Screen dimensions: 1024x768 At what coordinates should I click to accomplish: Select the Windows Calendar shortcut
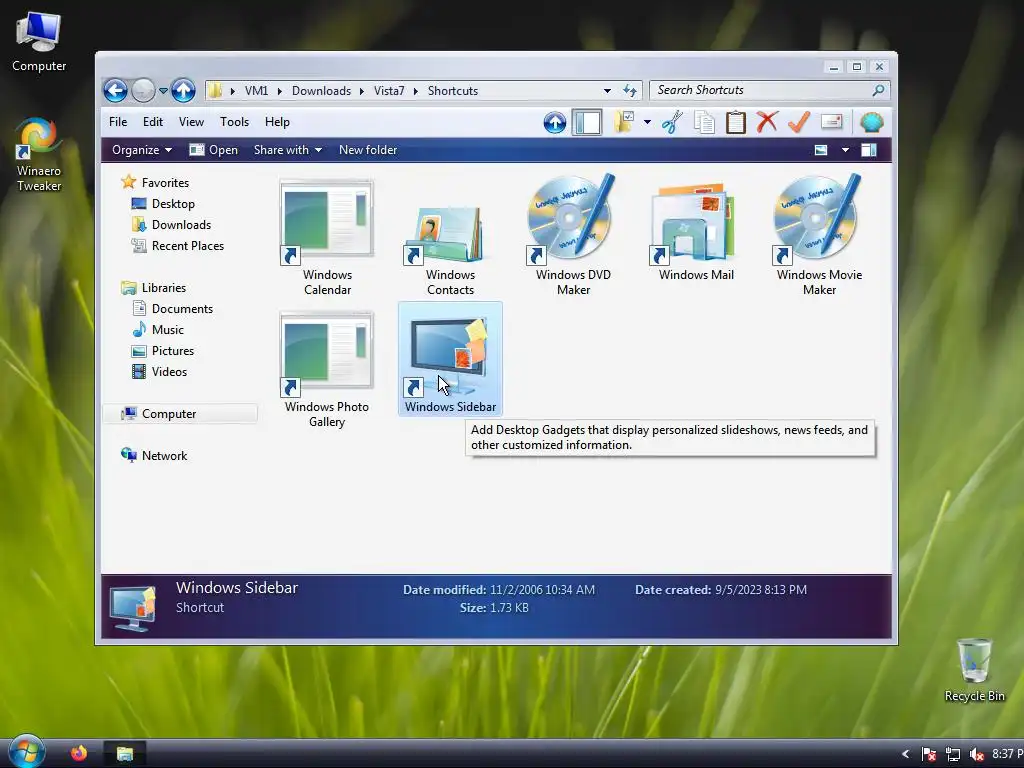coord(327,236)
